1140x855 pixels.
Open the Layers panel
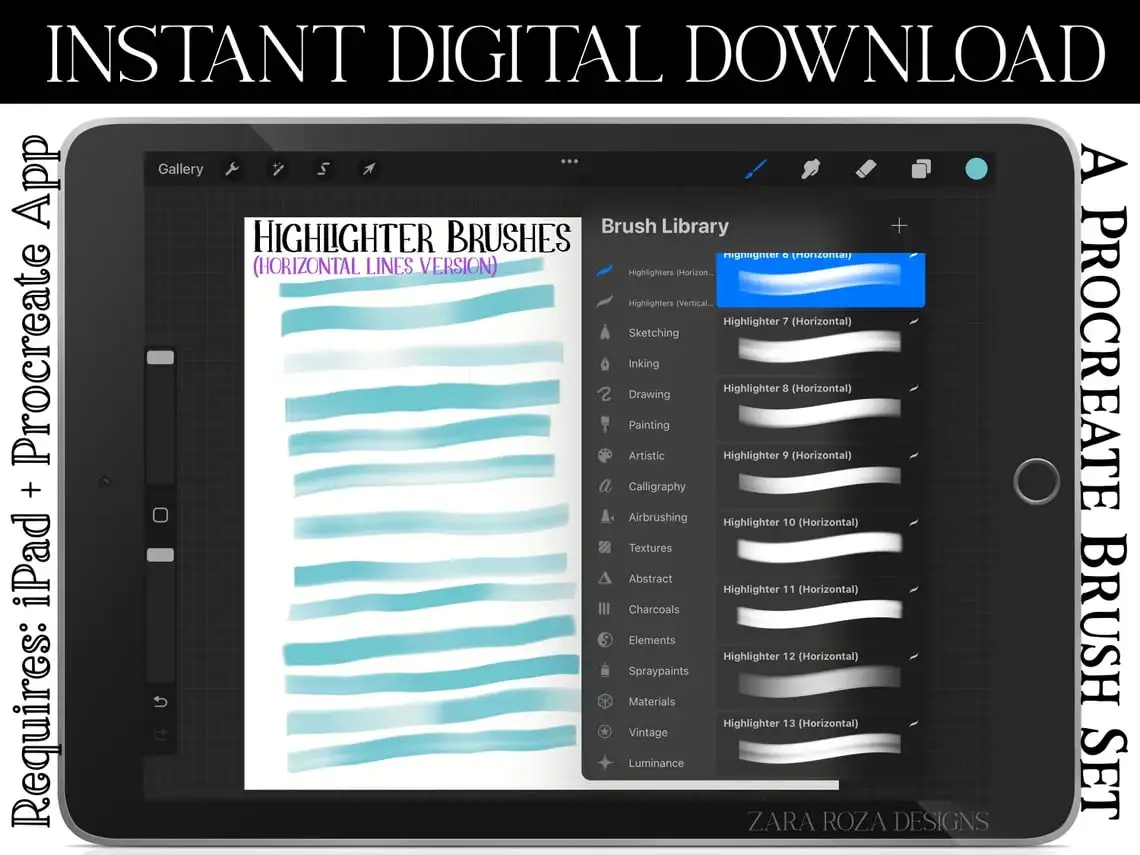920,168
